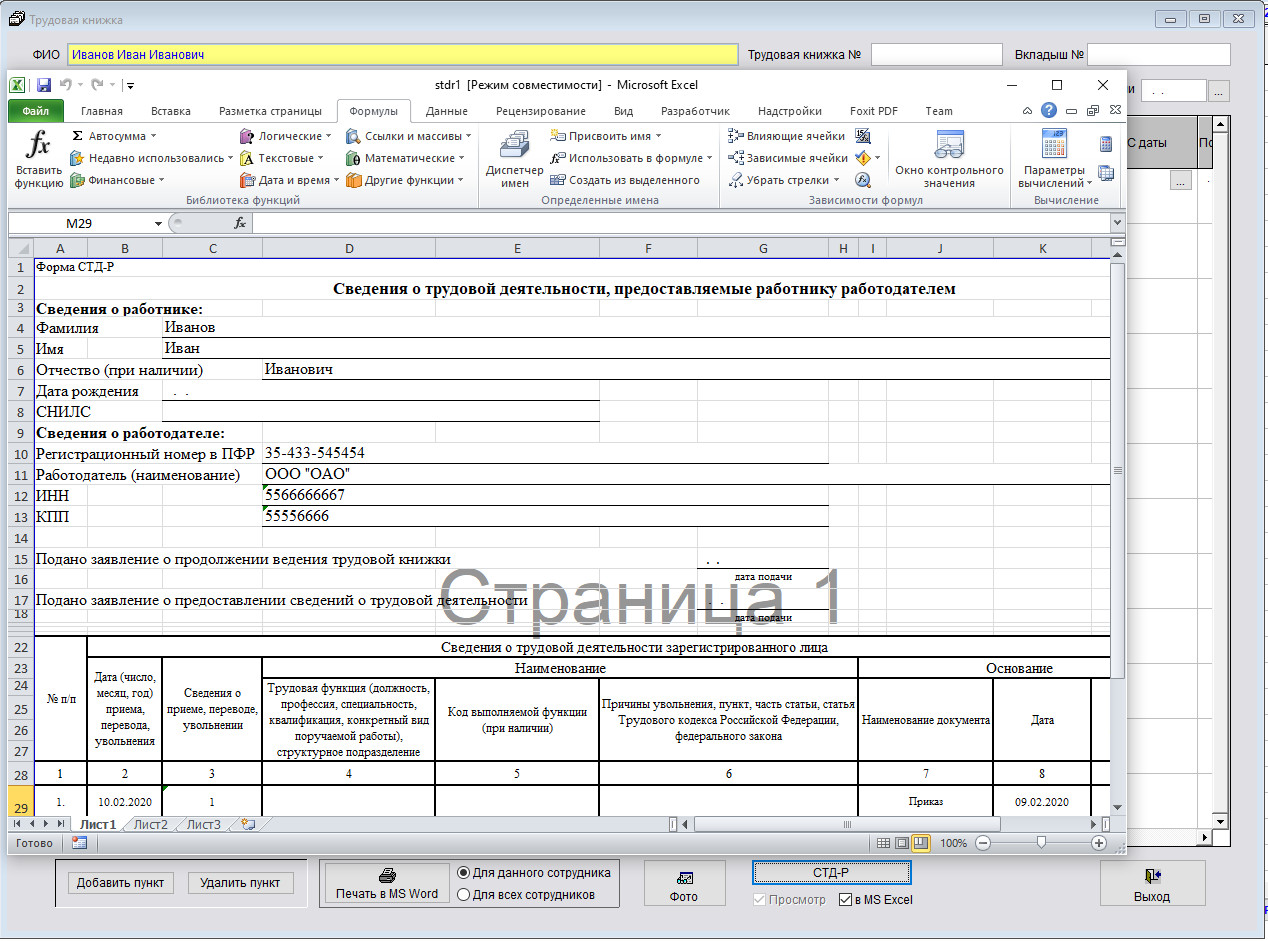1268x941 pixels.
Task: Click Excel Help question mark icon
Action: click(1049, 111)
